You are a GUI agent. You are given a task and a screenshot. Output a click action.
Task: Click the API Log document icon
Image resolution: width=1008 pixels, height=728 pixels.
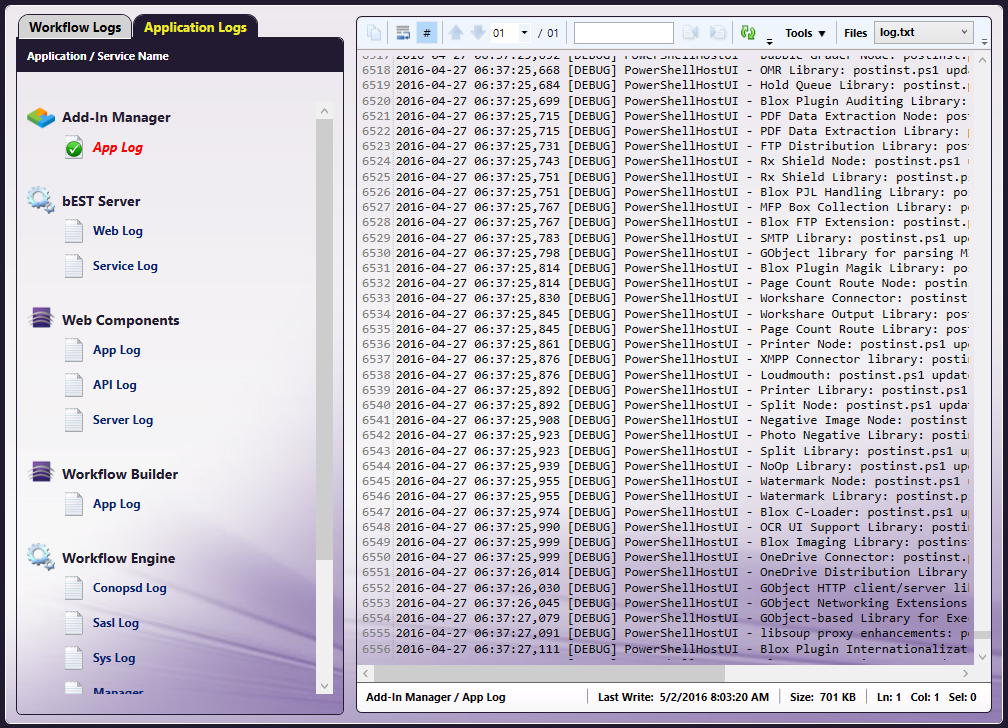[74, 385]
